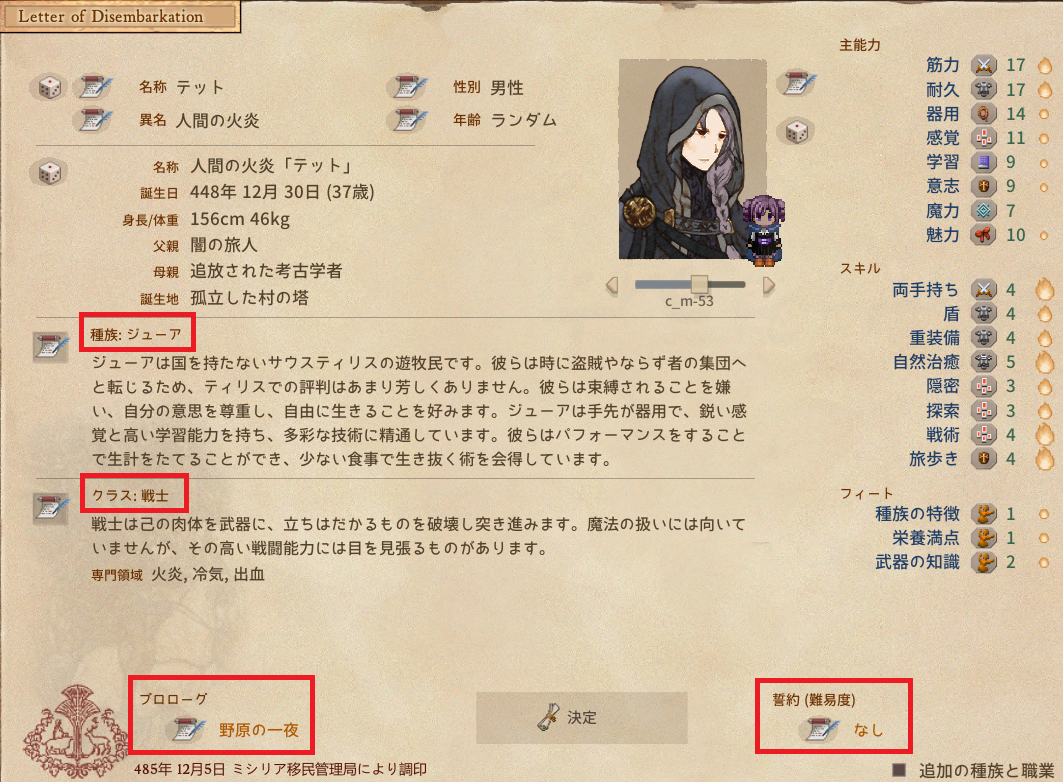Click the dice icon beside 名称 テット
This screenshot has width=1063, height=782.
click(49, 87)
